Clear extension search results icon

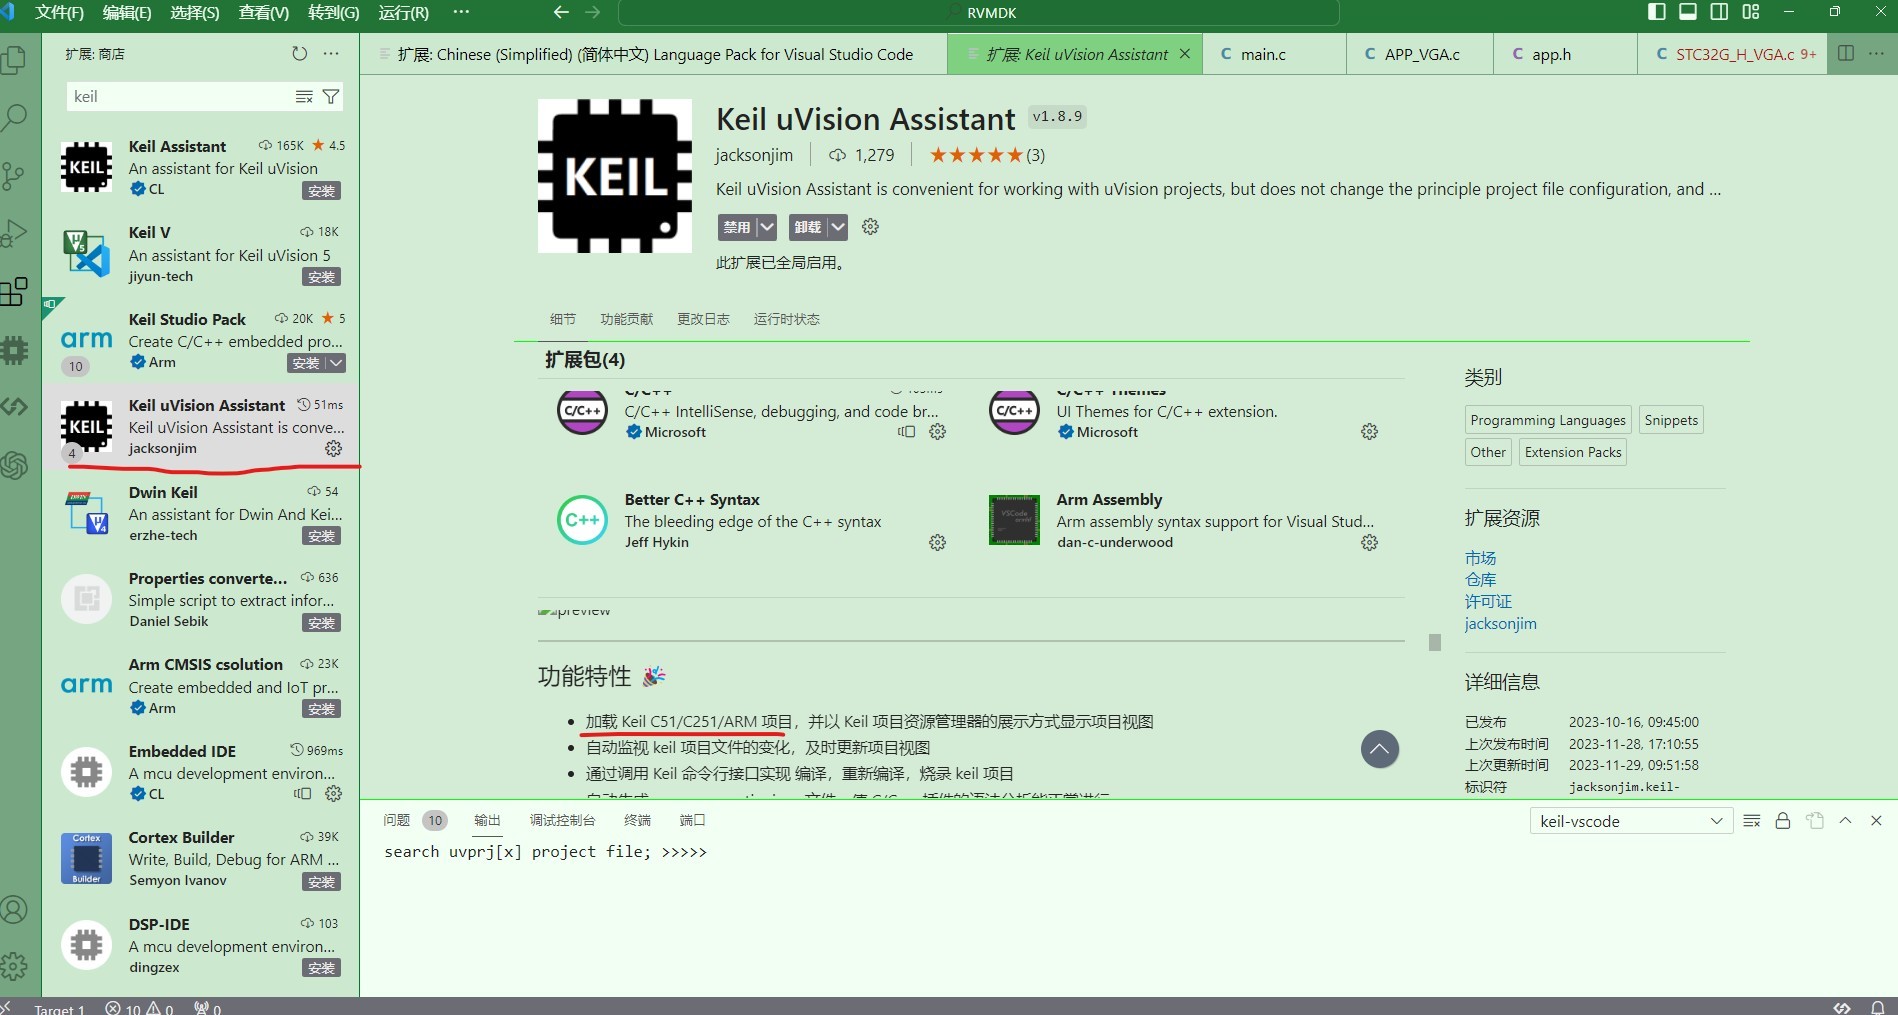click(304, 97)
